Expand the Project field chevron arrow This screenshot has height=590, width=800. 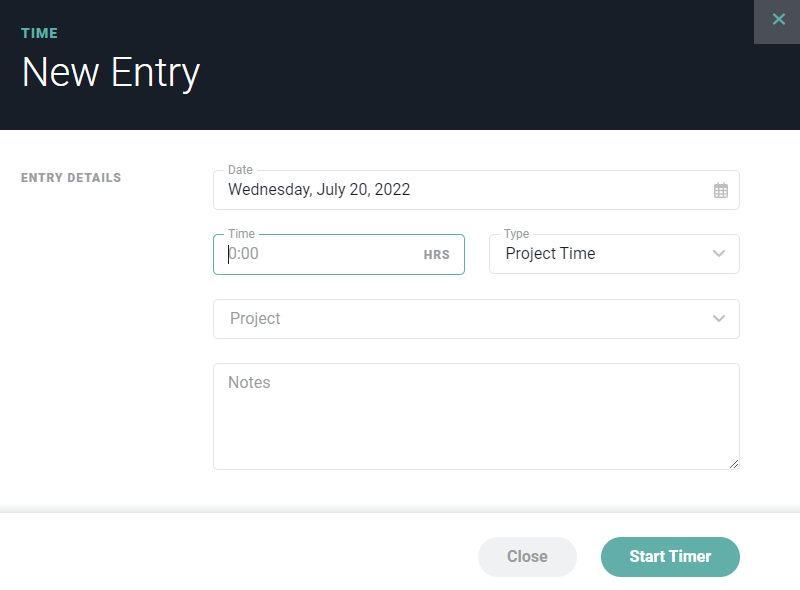click(719, 319)
